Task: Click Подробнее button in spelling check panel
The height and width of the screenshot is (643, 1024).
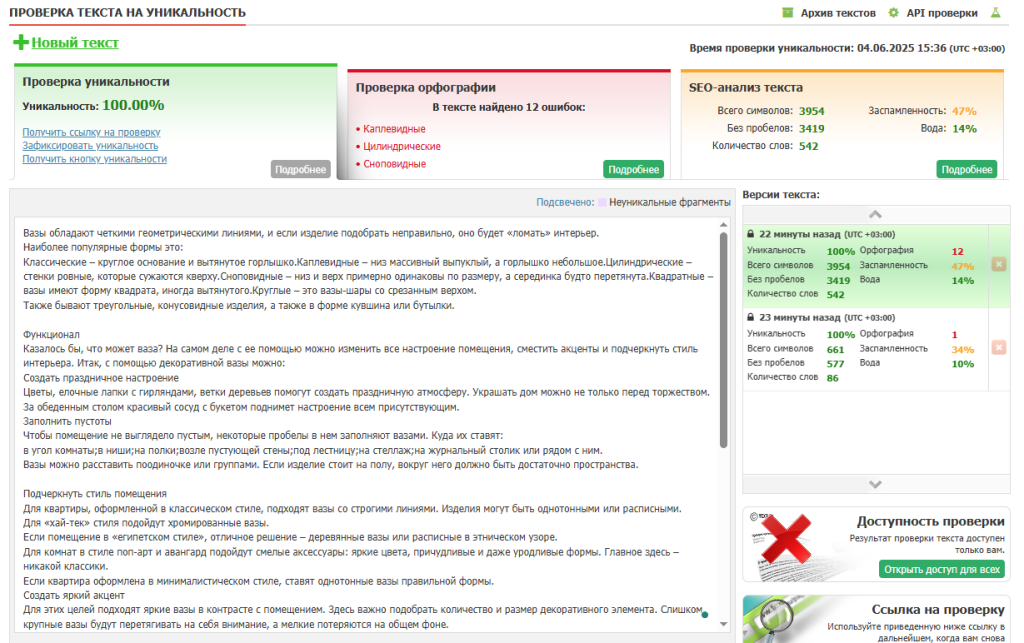Action: click(633, 169)
